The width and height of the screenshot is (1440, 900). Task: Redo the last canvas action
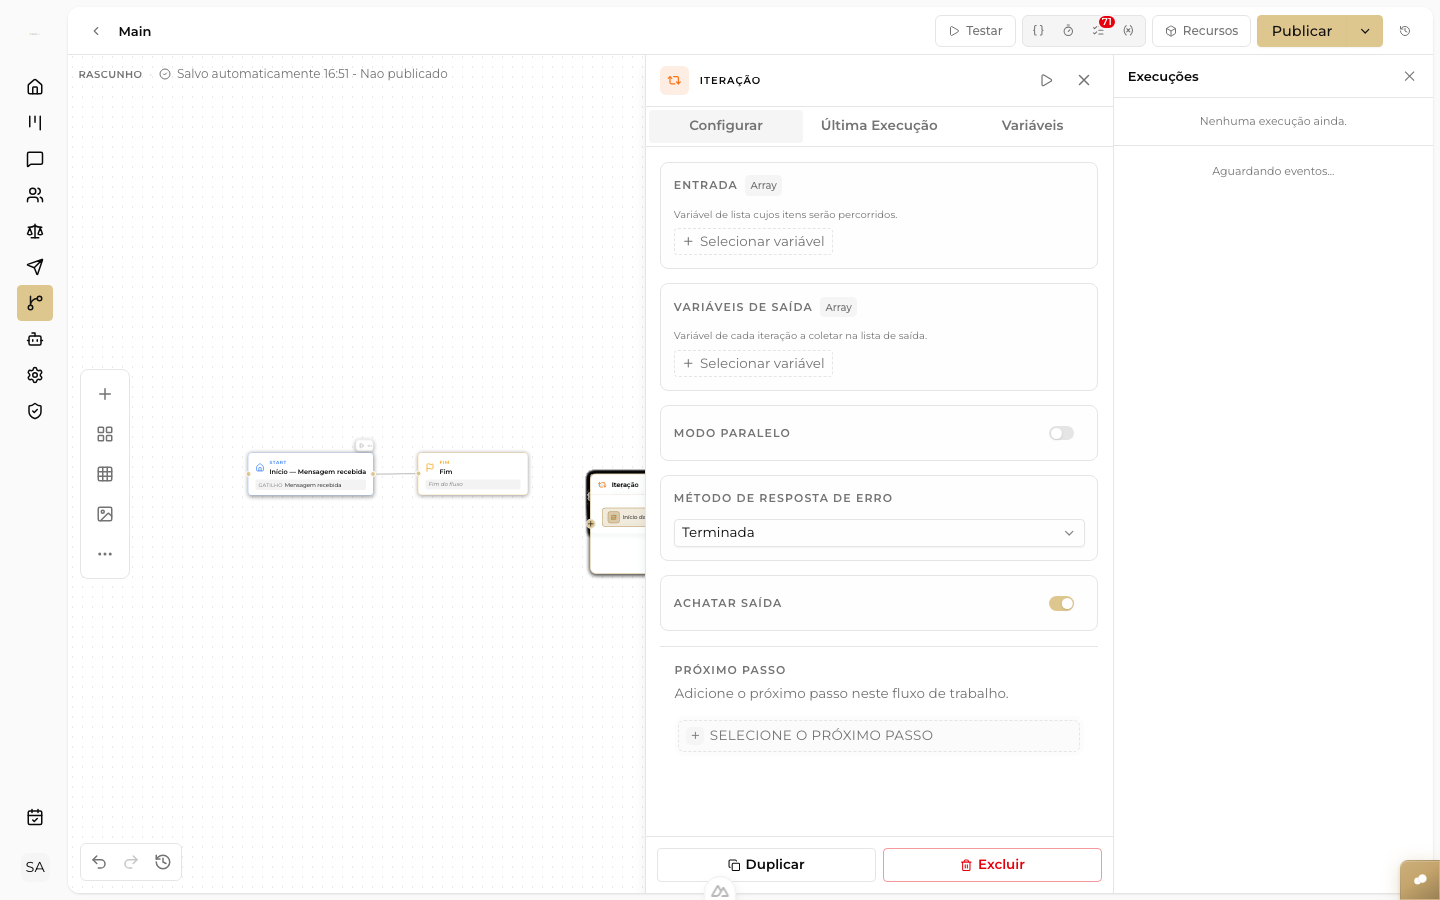tap(131, 862)
